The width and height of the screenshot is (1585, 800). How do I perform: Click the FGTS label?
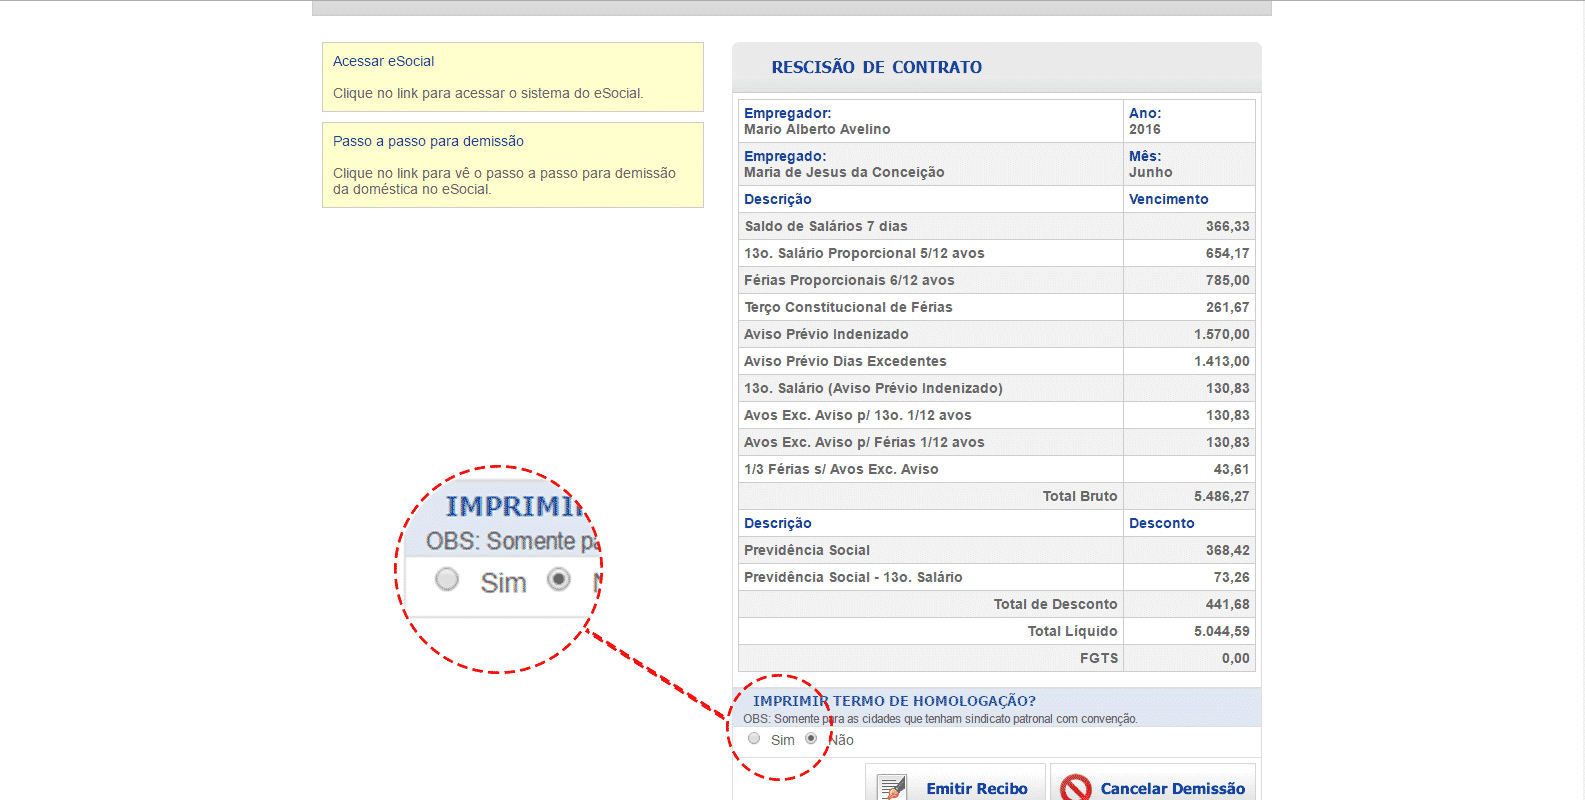[x=1099, y=658]
